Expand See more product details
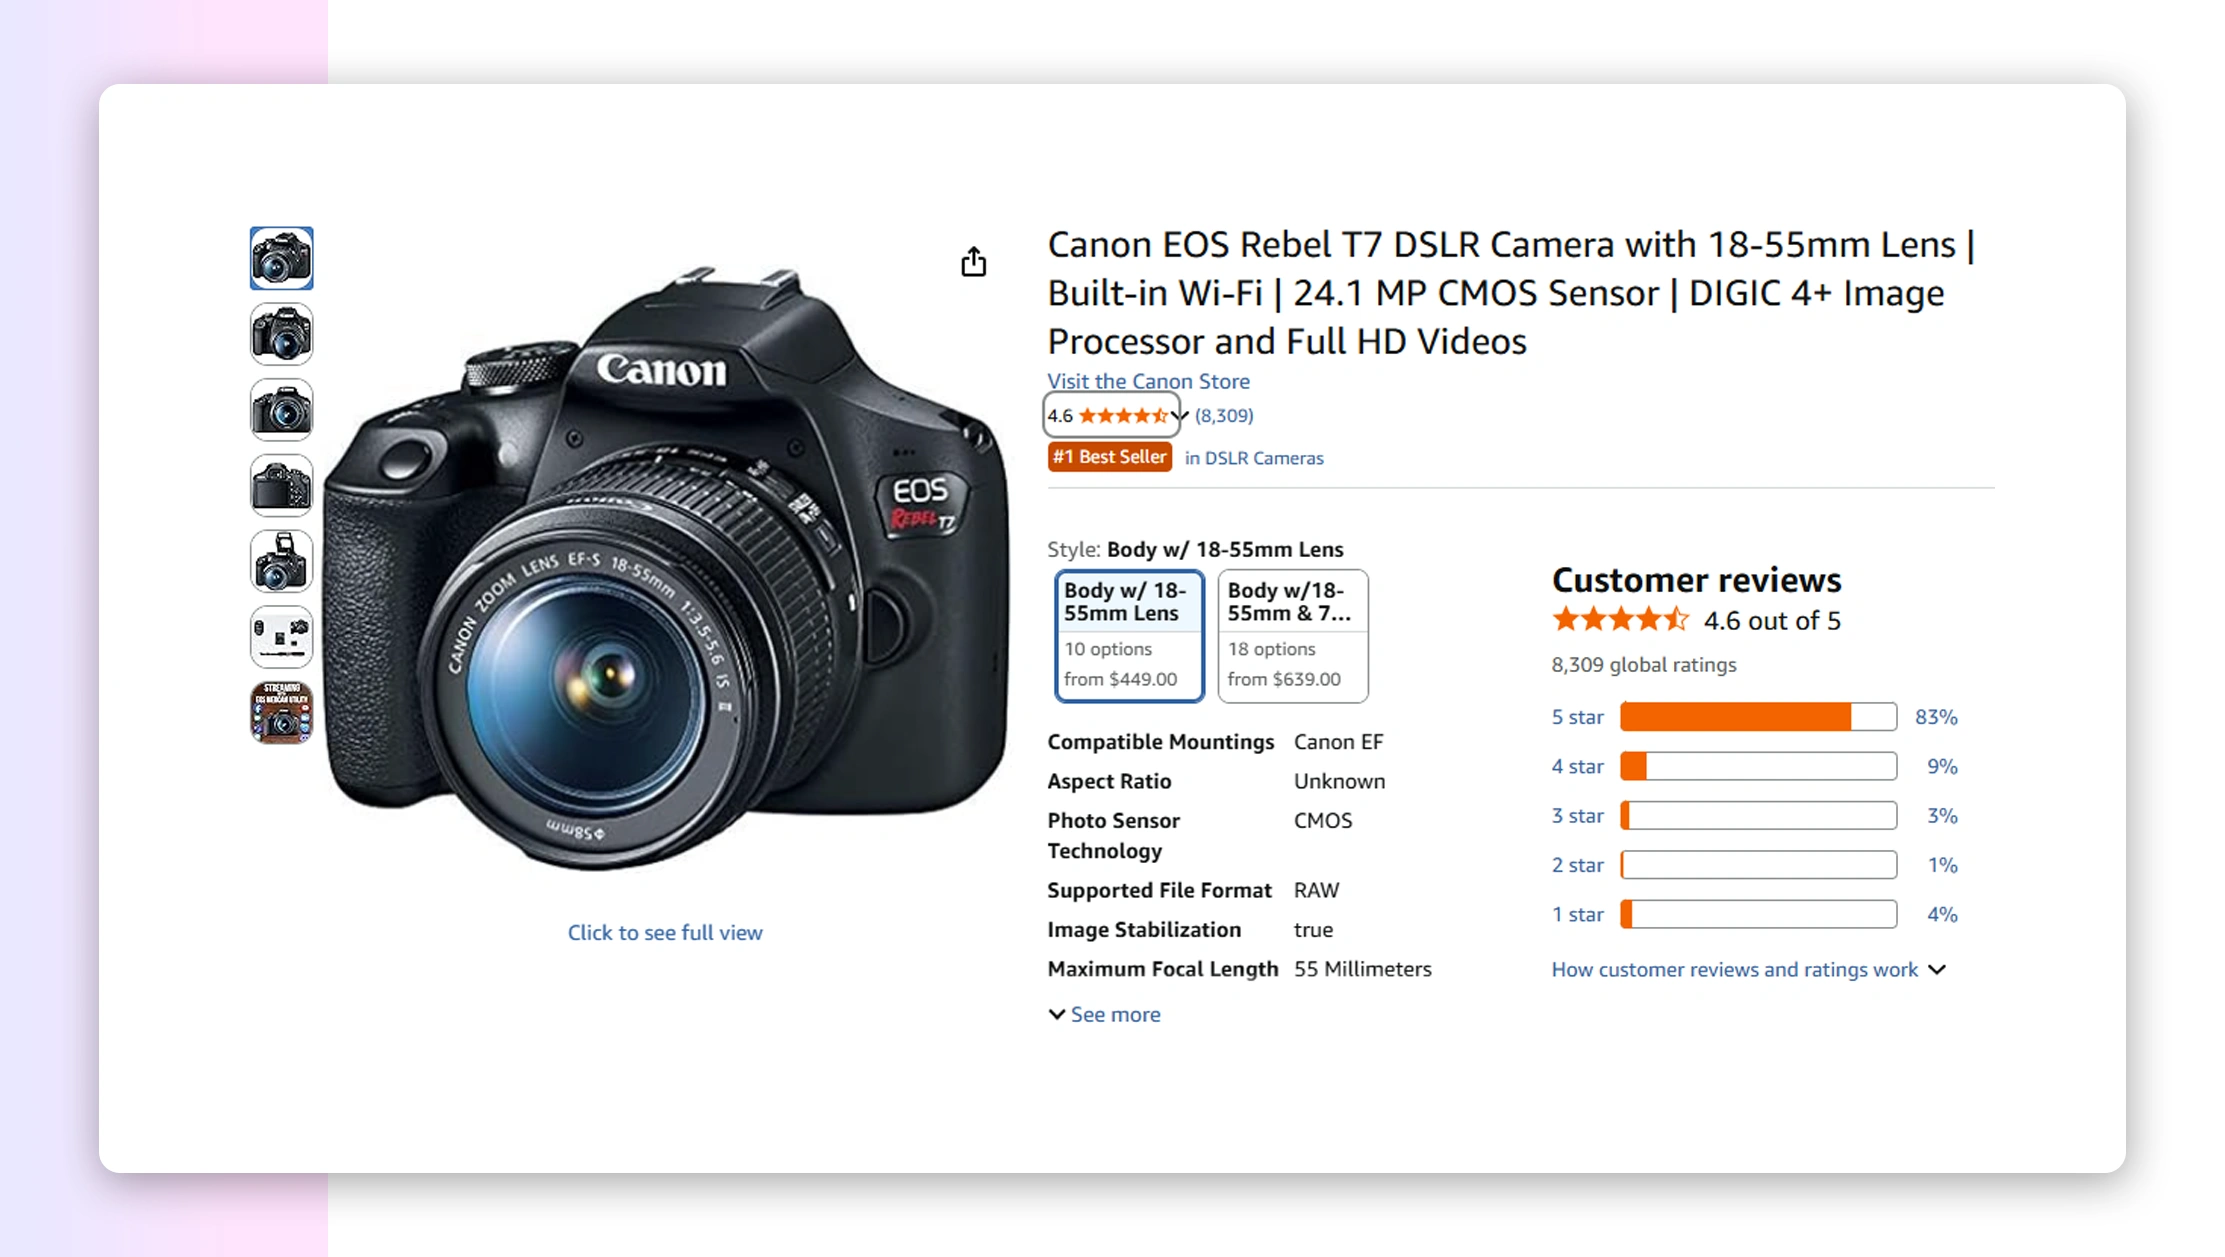Viewport: 2225px width, 1257px height. click(1105, 1014)
